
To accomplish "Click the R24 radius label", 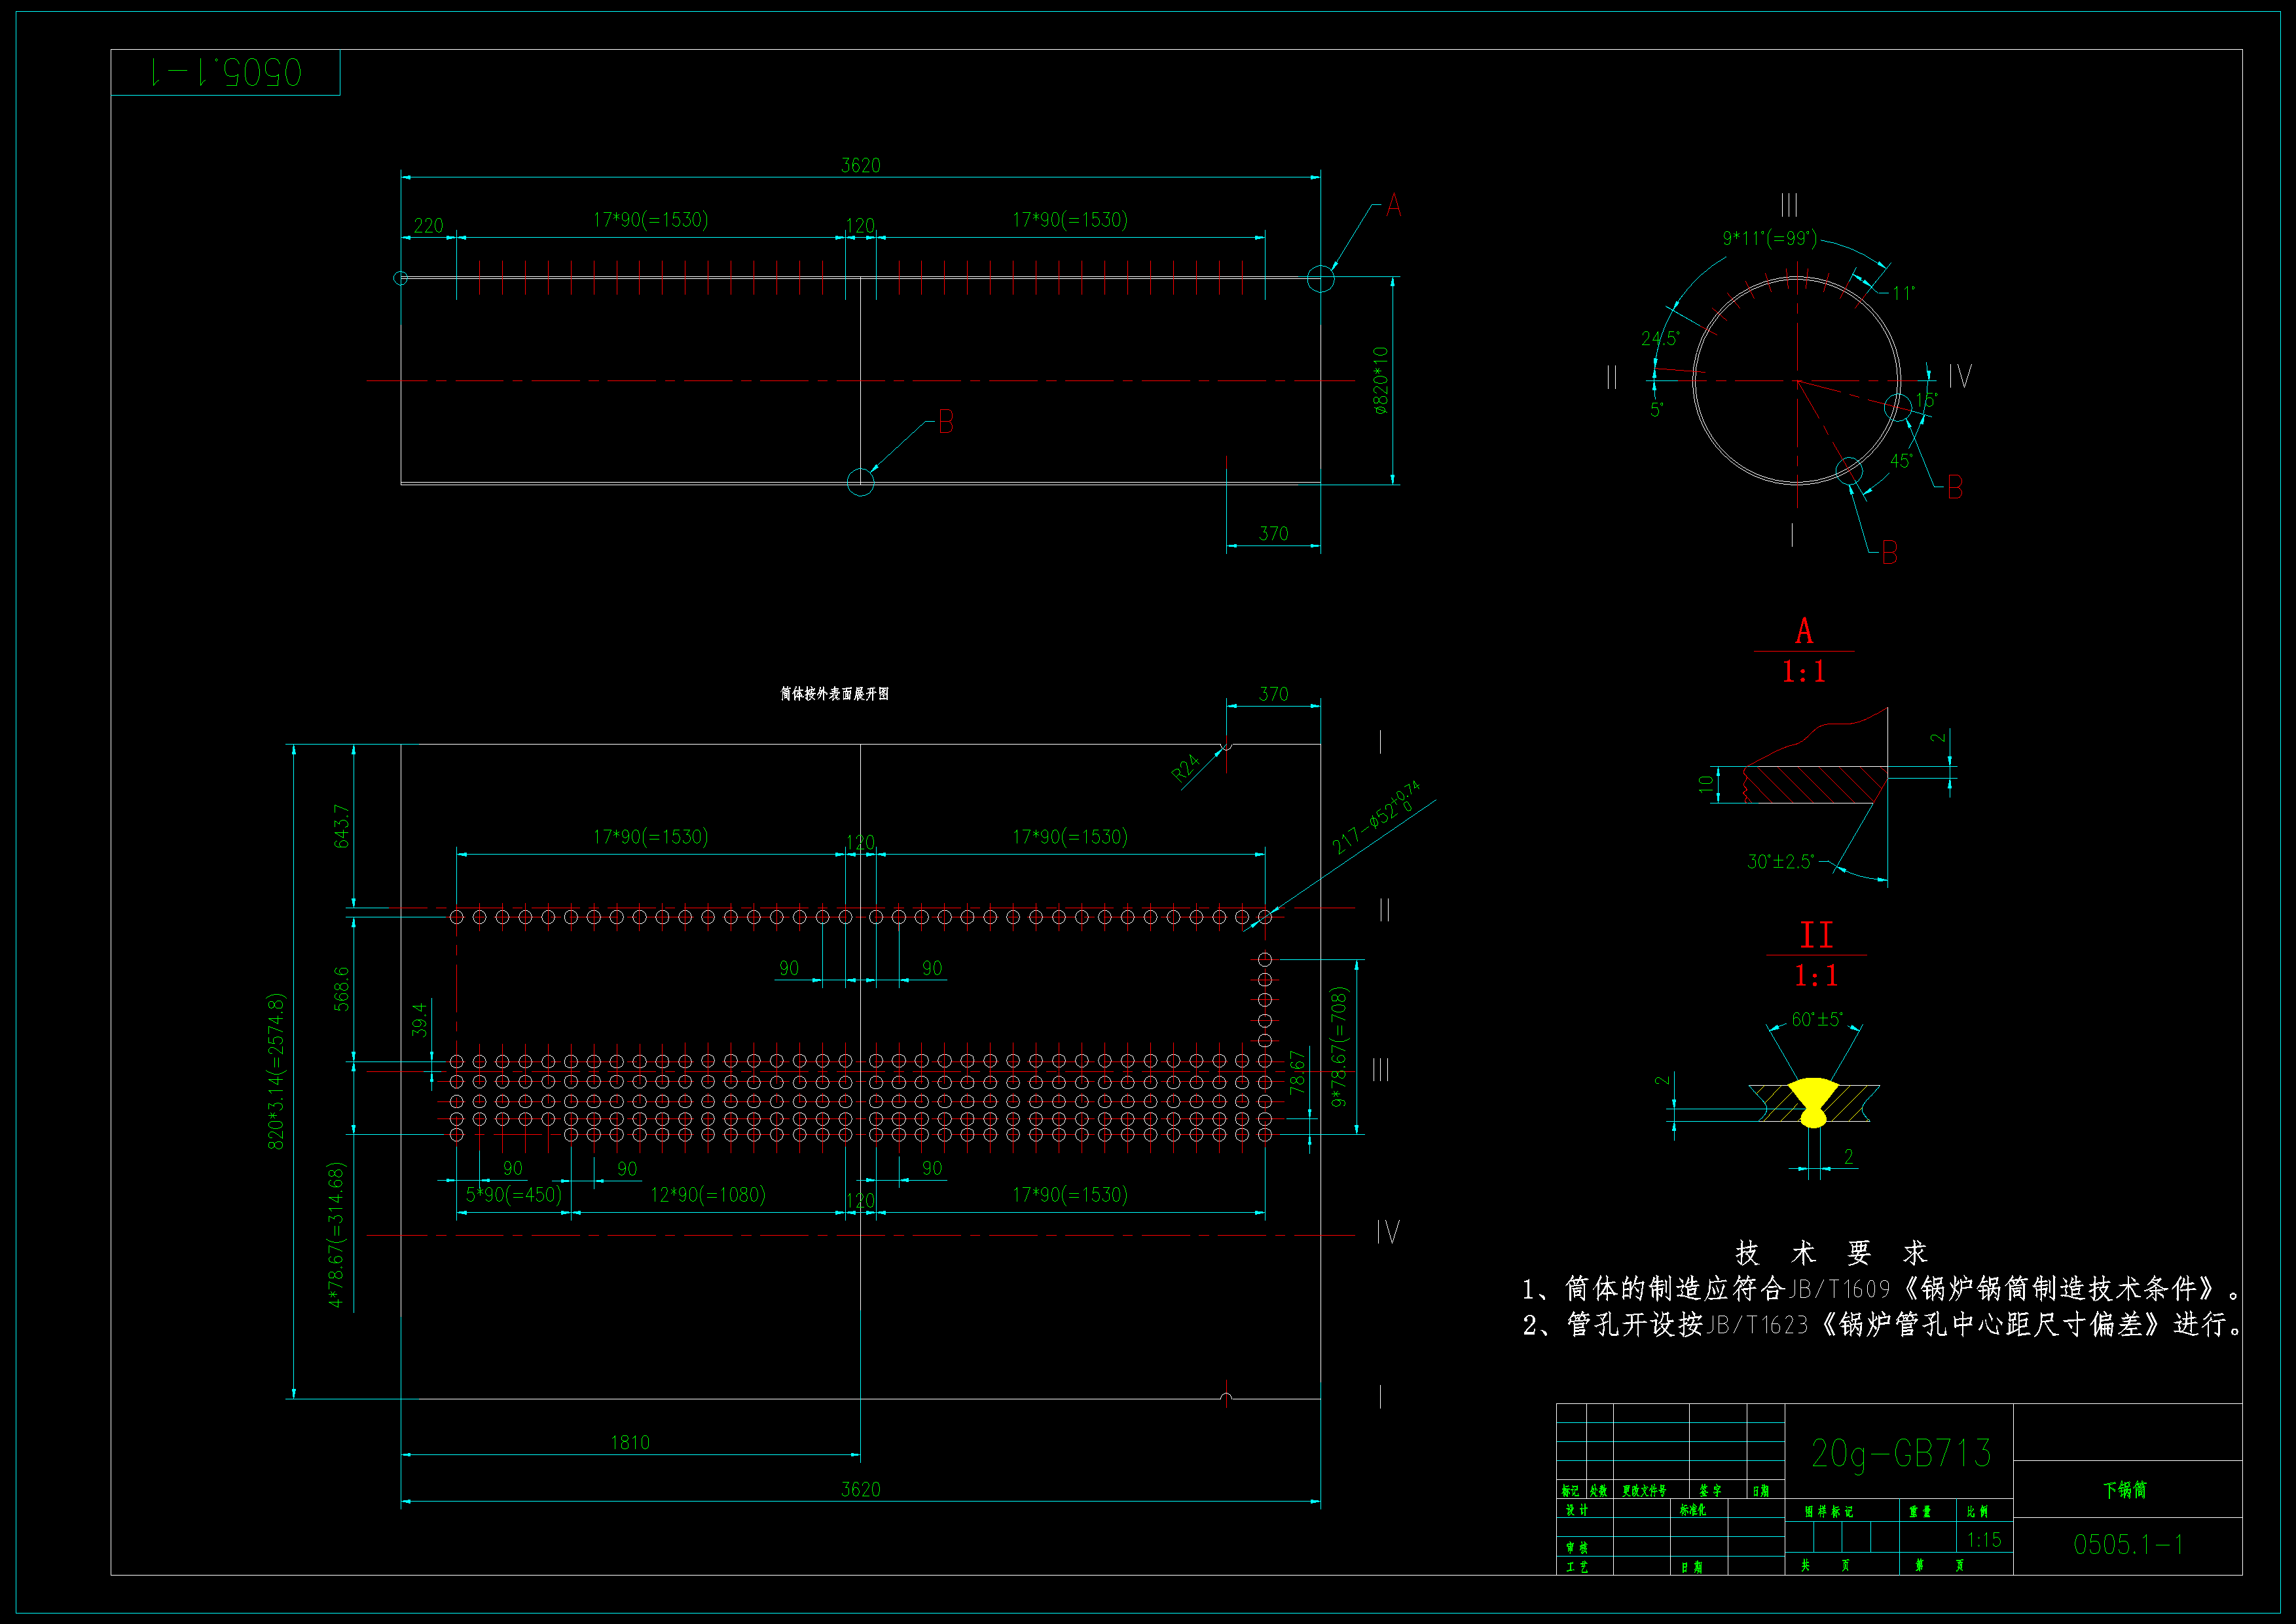I will 1185,768.
